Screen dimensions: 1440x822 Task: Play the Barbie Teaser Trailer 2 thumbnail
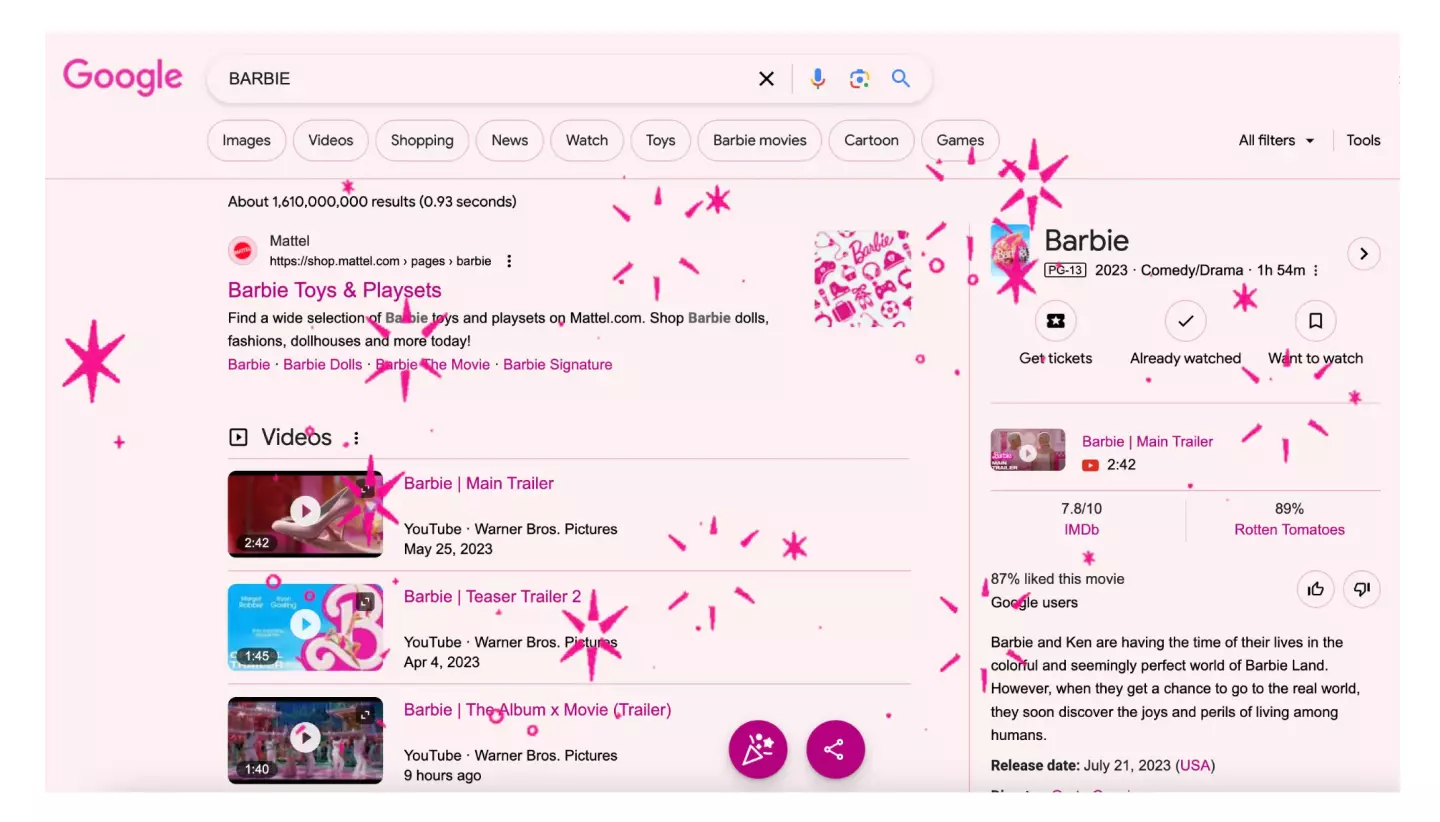coord(305,626)
